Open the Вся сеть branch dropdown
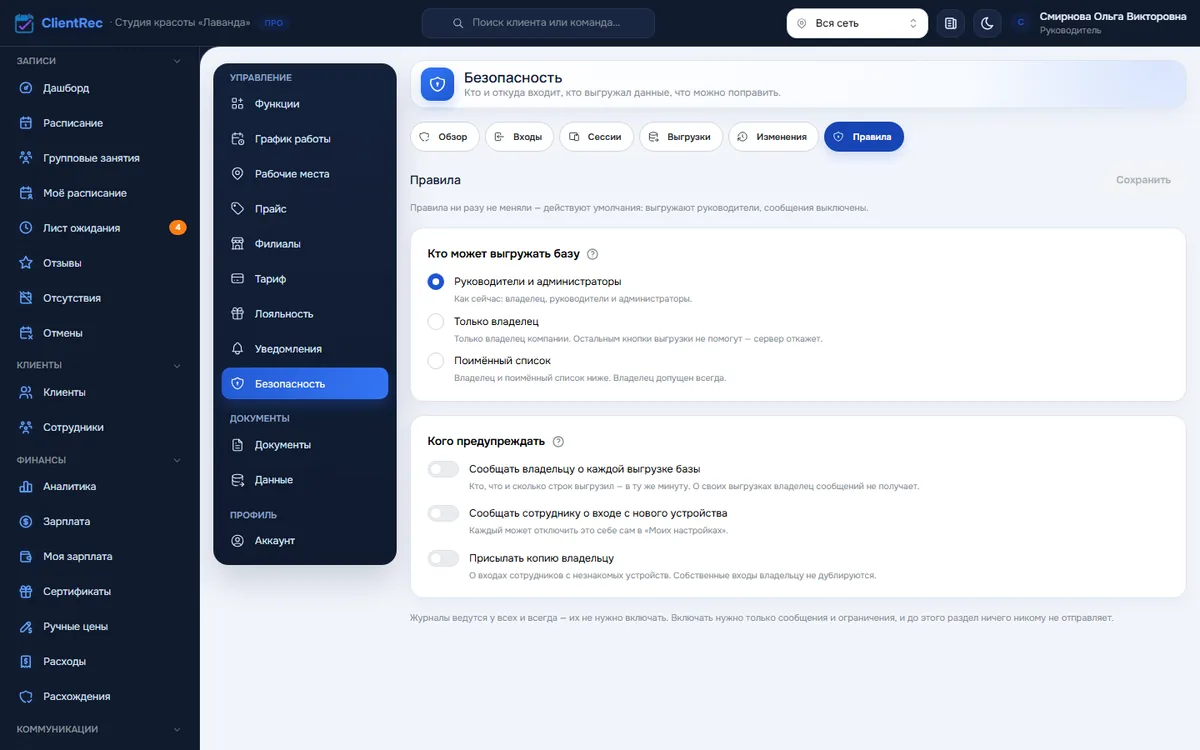The width and height of the screenshot is (1200, 750). (x=857, y=23)
